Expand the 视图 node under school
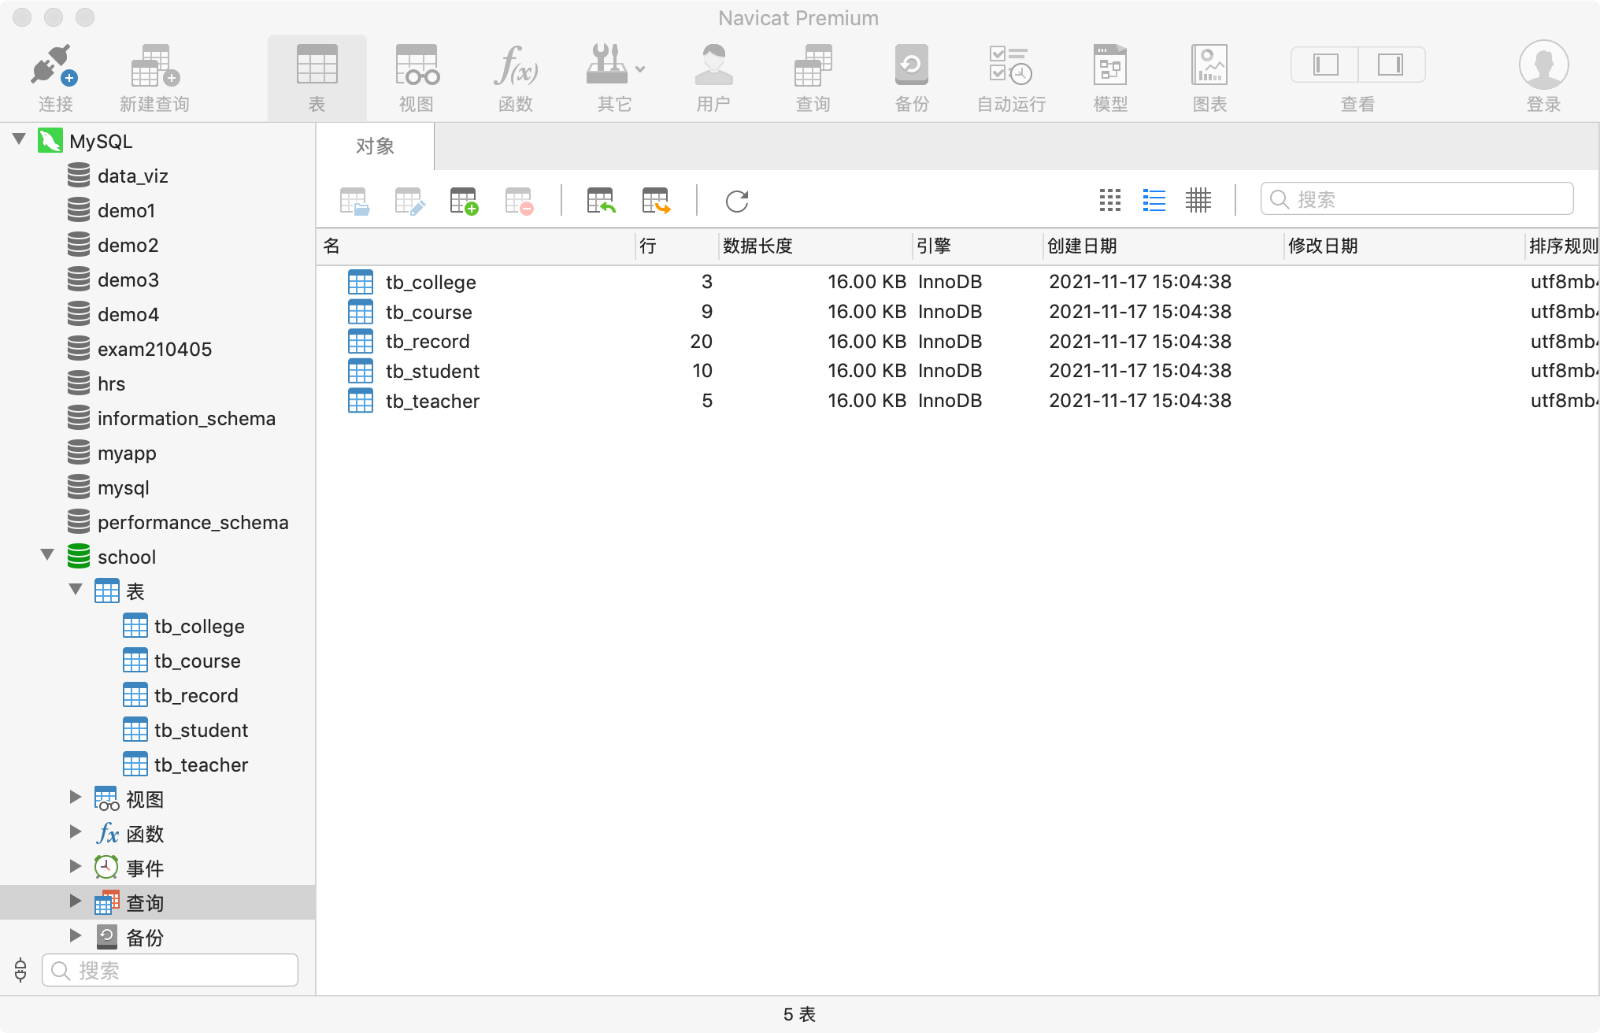The height and width of the screenshot is (1033, 1600). tap(75, 798)
